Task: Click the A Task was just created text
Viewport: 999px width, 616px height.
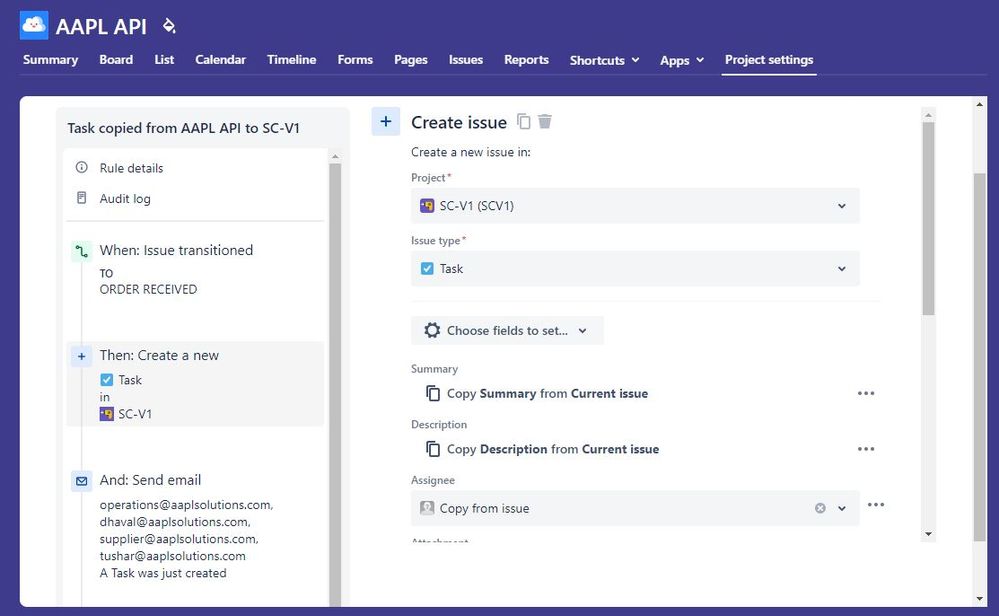Action: (163, 573)
